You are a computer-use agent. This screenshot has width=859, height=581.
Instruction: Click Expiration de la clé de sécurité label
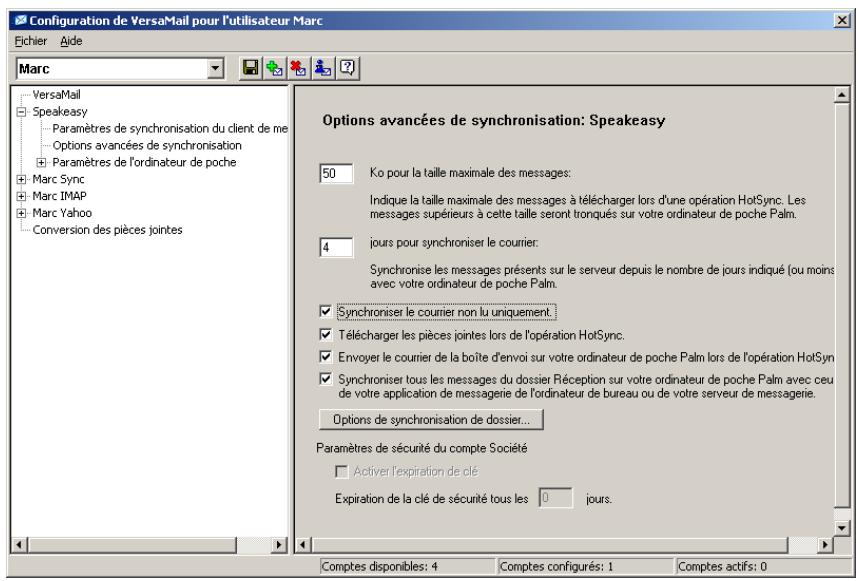coord(432,499)
